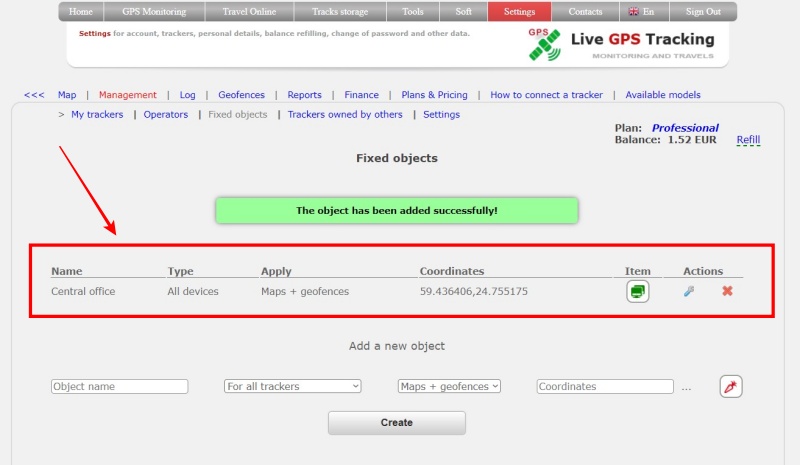Click the Object name input field

119,387
